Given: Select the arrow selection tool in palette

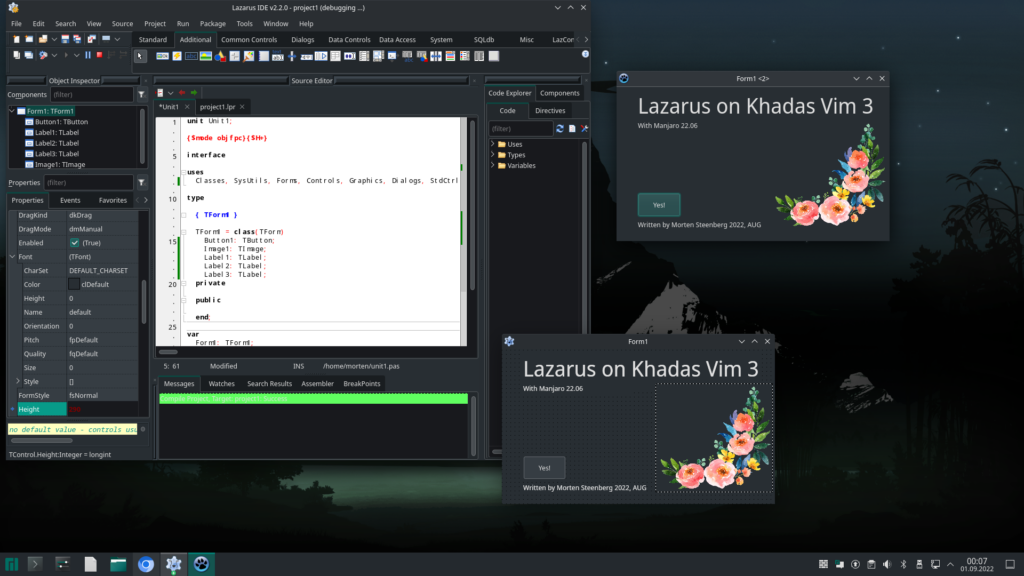Looking at the screenshot, I should tap(140, 56).
